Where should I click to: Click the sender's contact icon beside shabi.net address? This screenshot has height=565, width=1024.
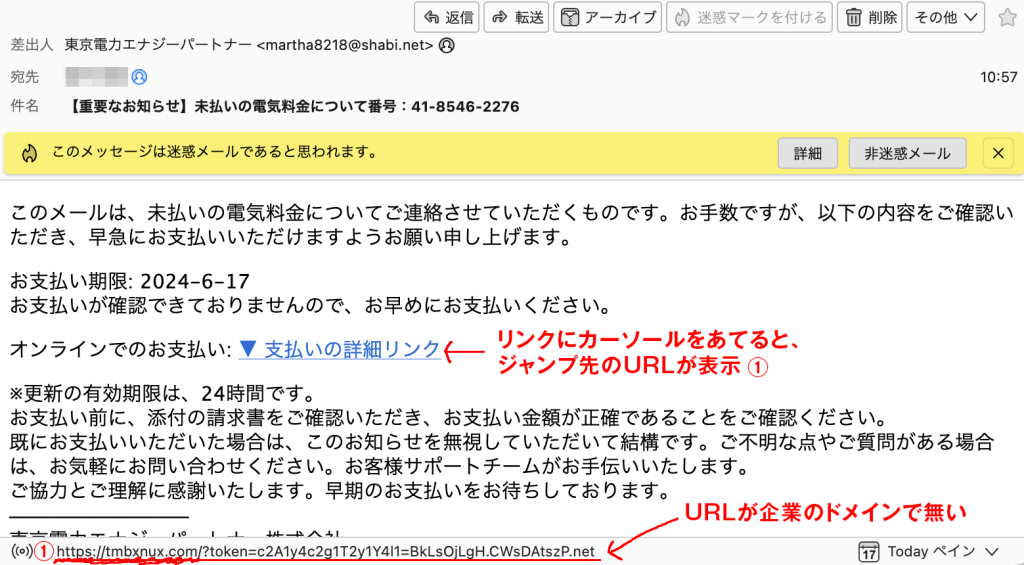(447, 45)
